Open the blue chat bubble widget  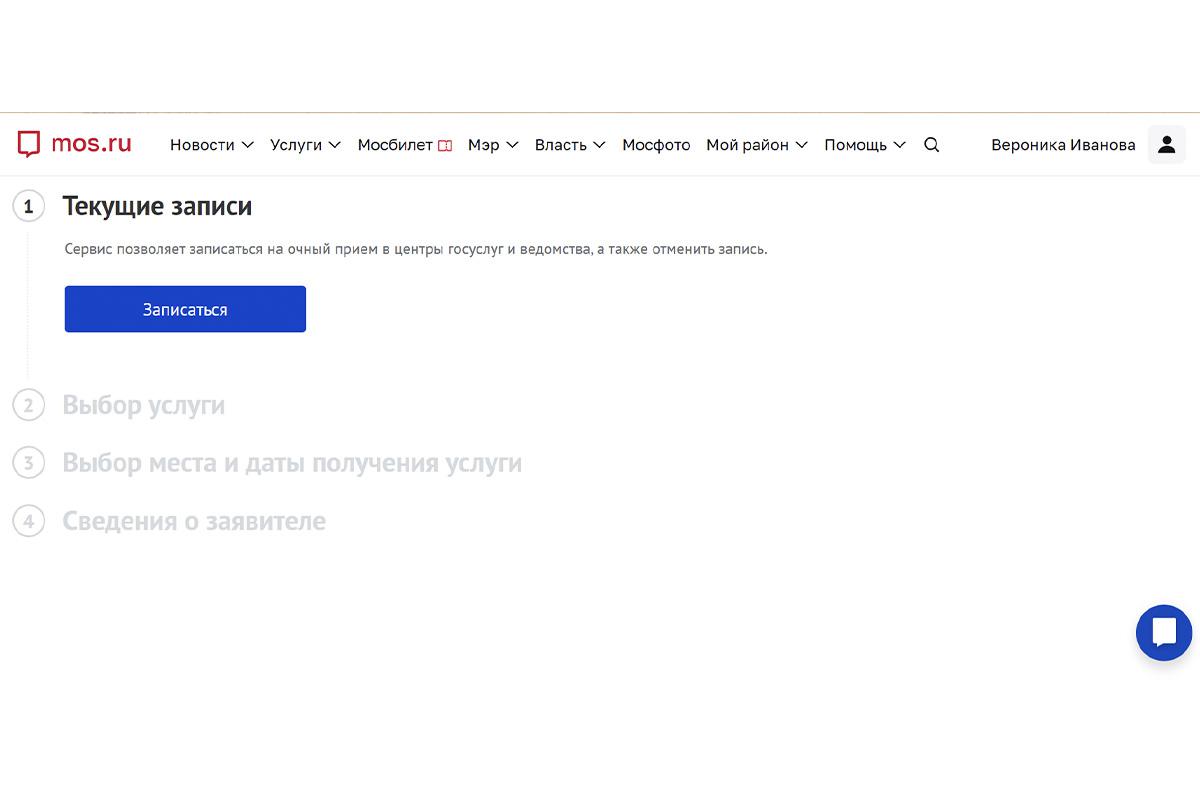click(1163, 633)
